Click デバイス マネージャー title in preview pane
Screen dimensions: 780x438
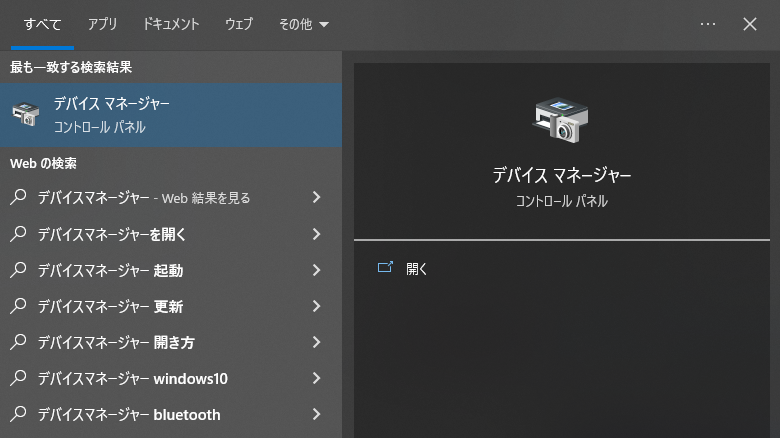coord(562,175)
